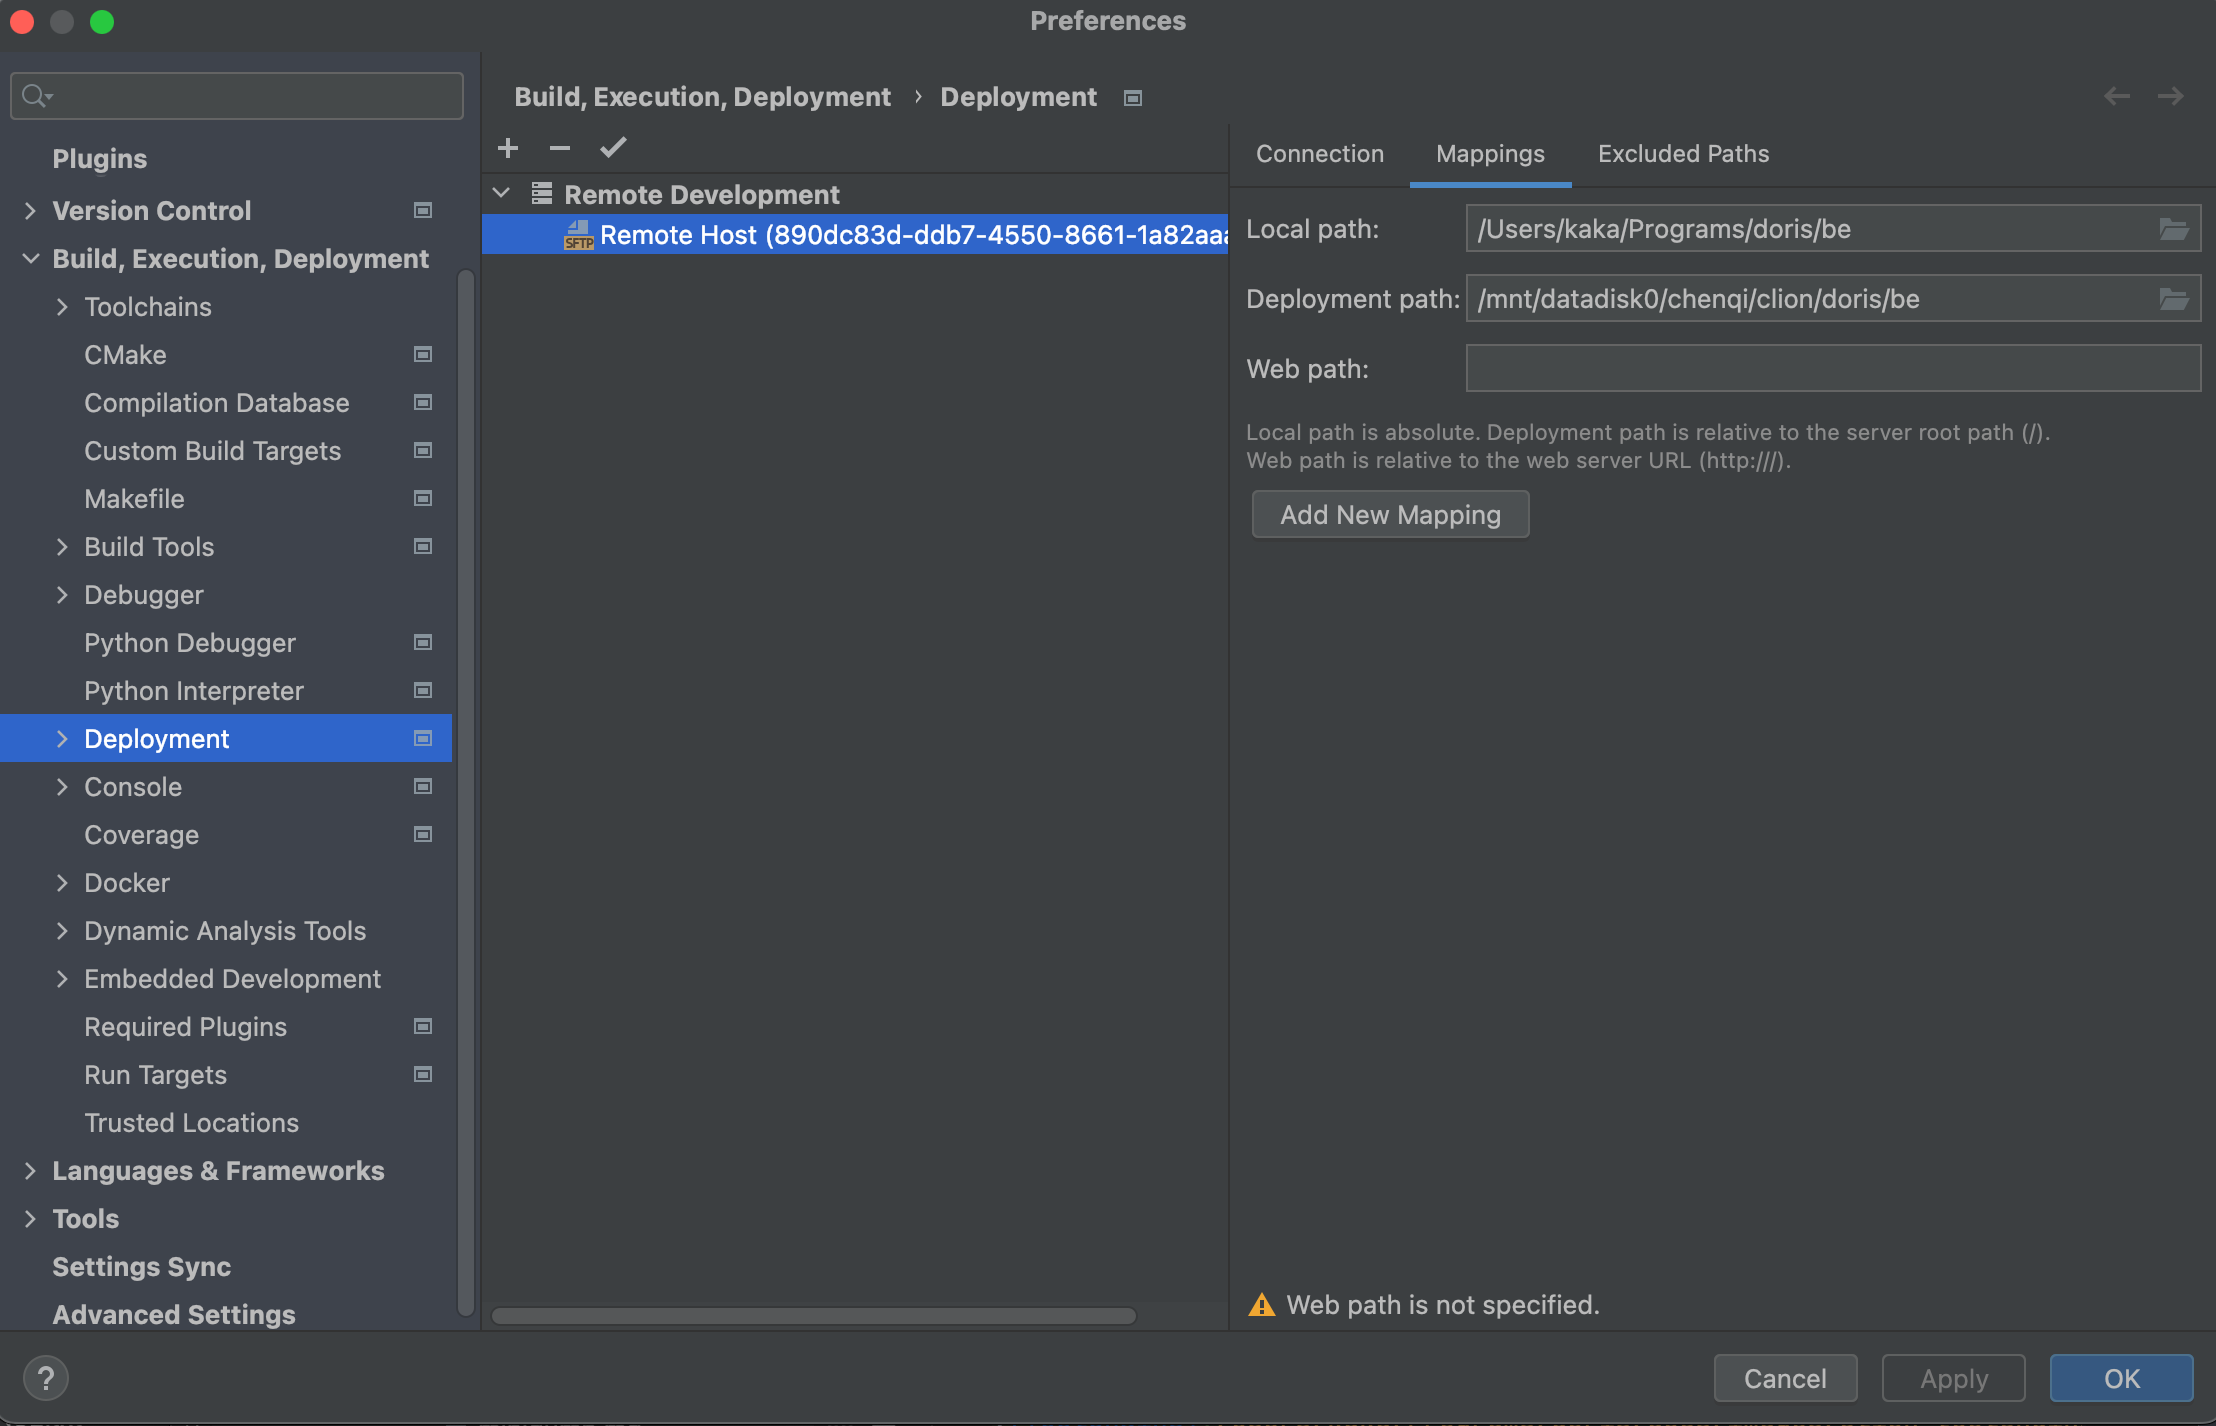Click the horizontal scrollbar under server list
The image size is (2216, 1426).
[813, 1315]
